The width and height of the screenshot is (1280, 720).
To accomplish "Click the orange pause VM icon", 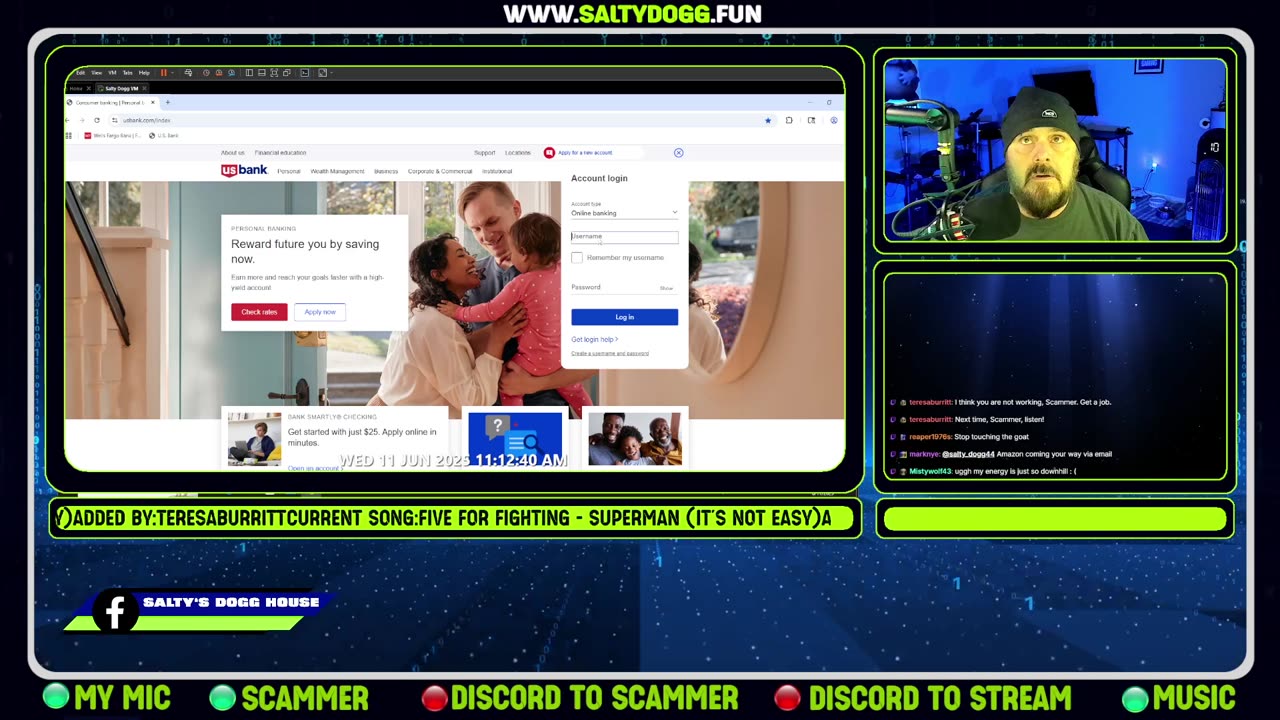I will (163, 73).
